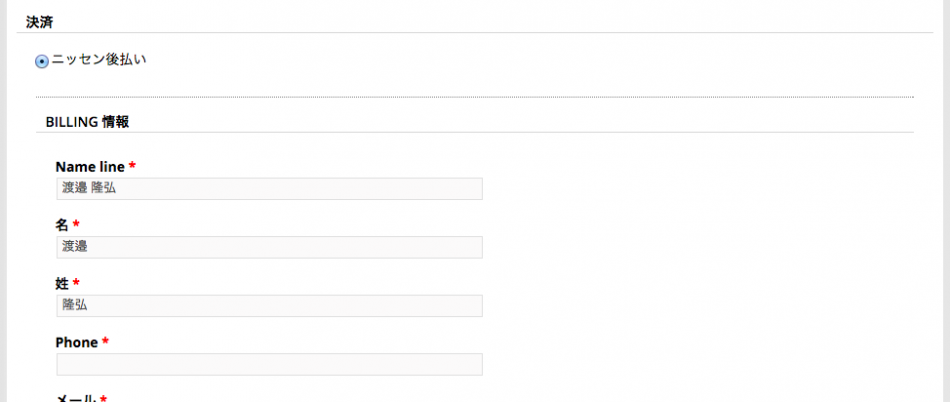The width and height of the screenshot is (950, 402).
Task: Click the メール field label
Action: [x=75, y=398]
